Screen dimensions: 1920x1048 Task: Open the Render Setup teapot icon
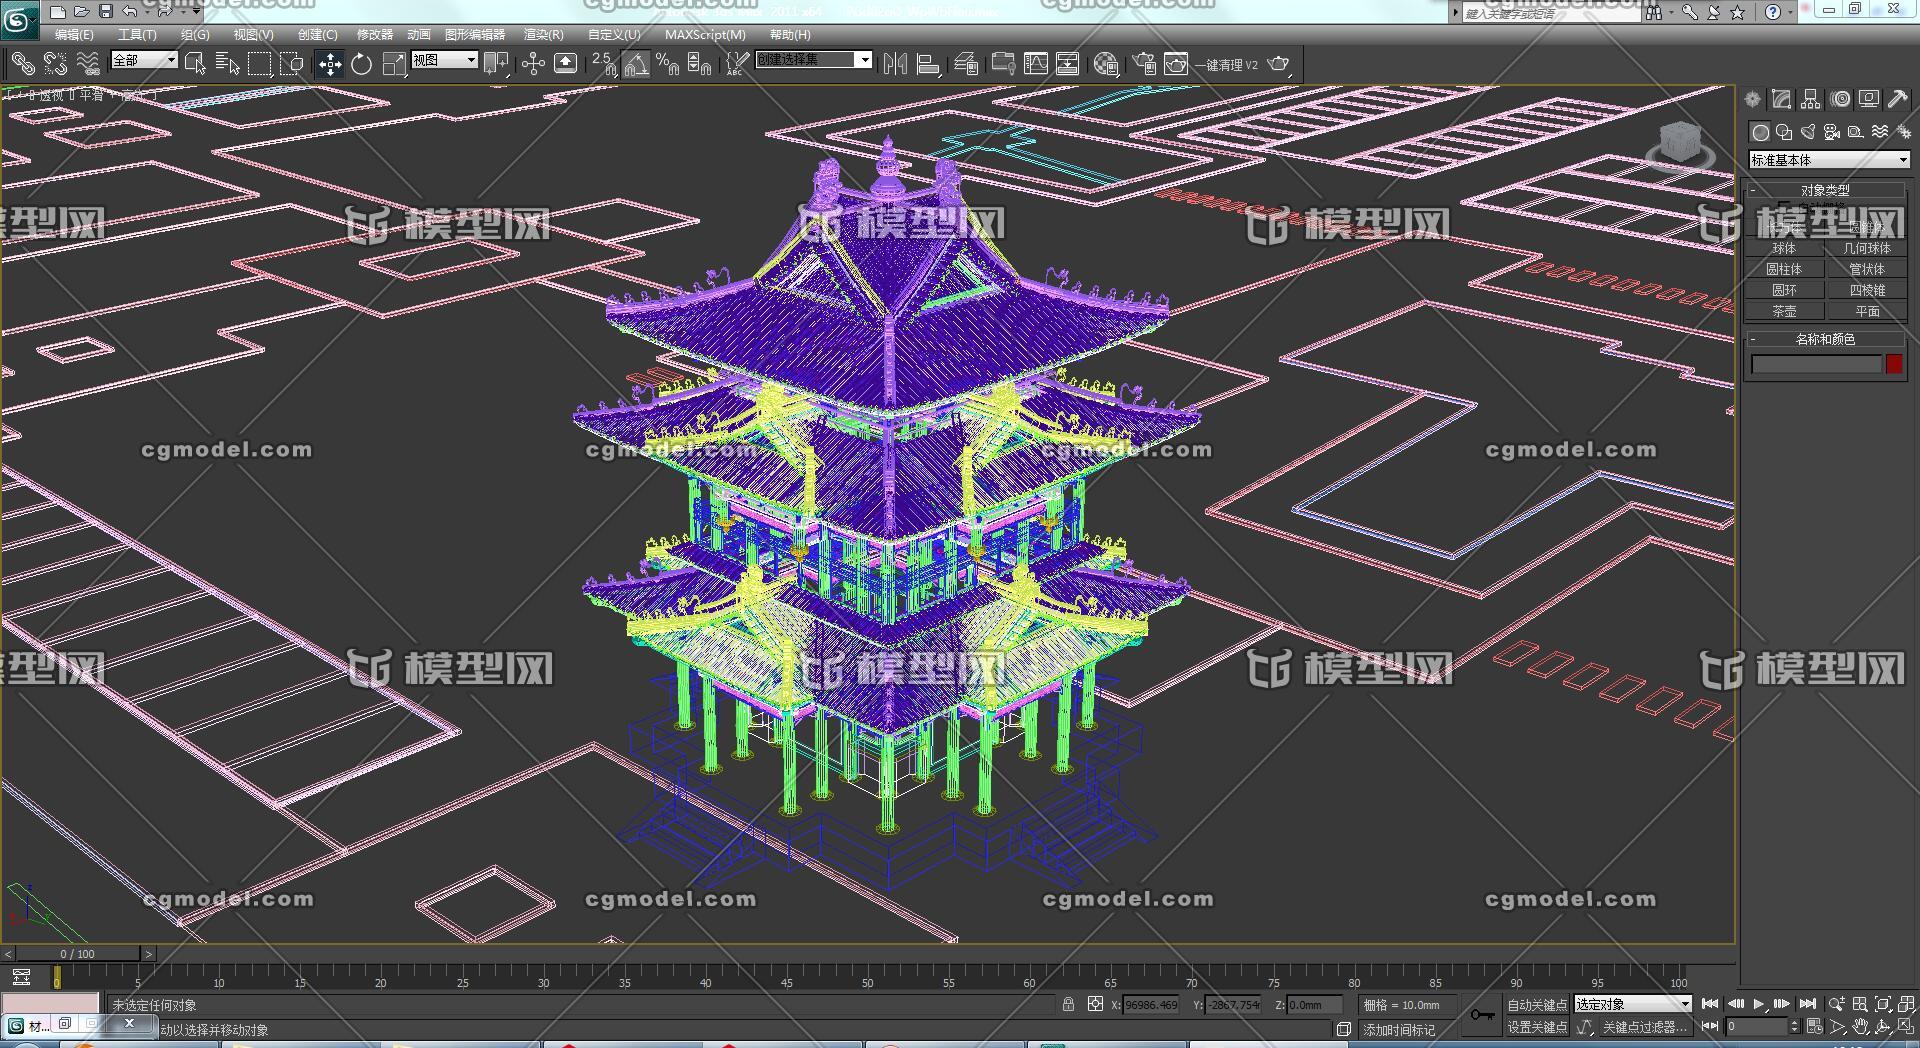coord(1144,65)
